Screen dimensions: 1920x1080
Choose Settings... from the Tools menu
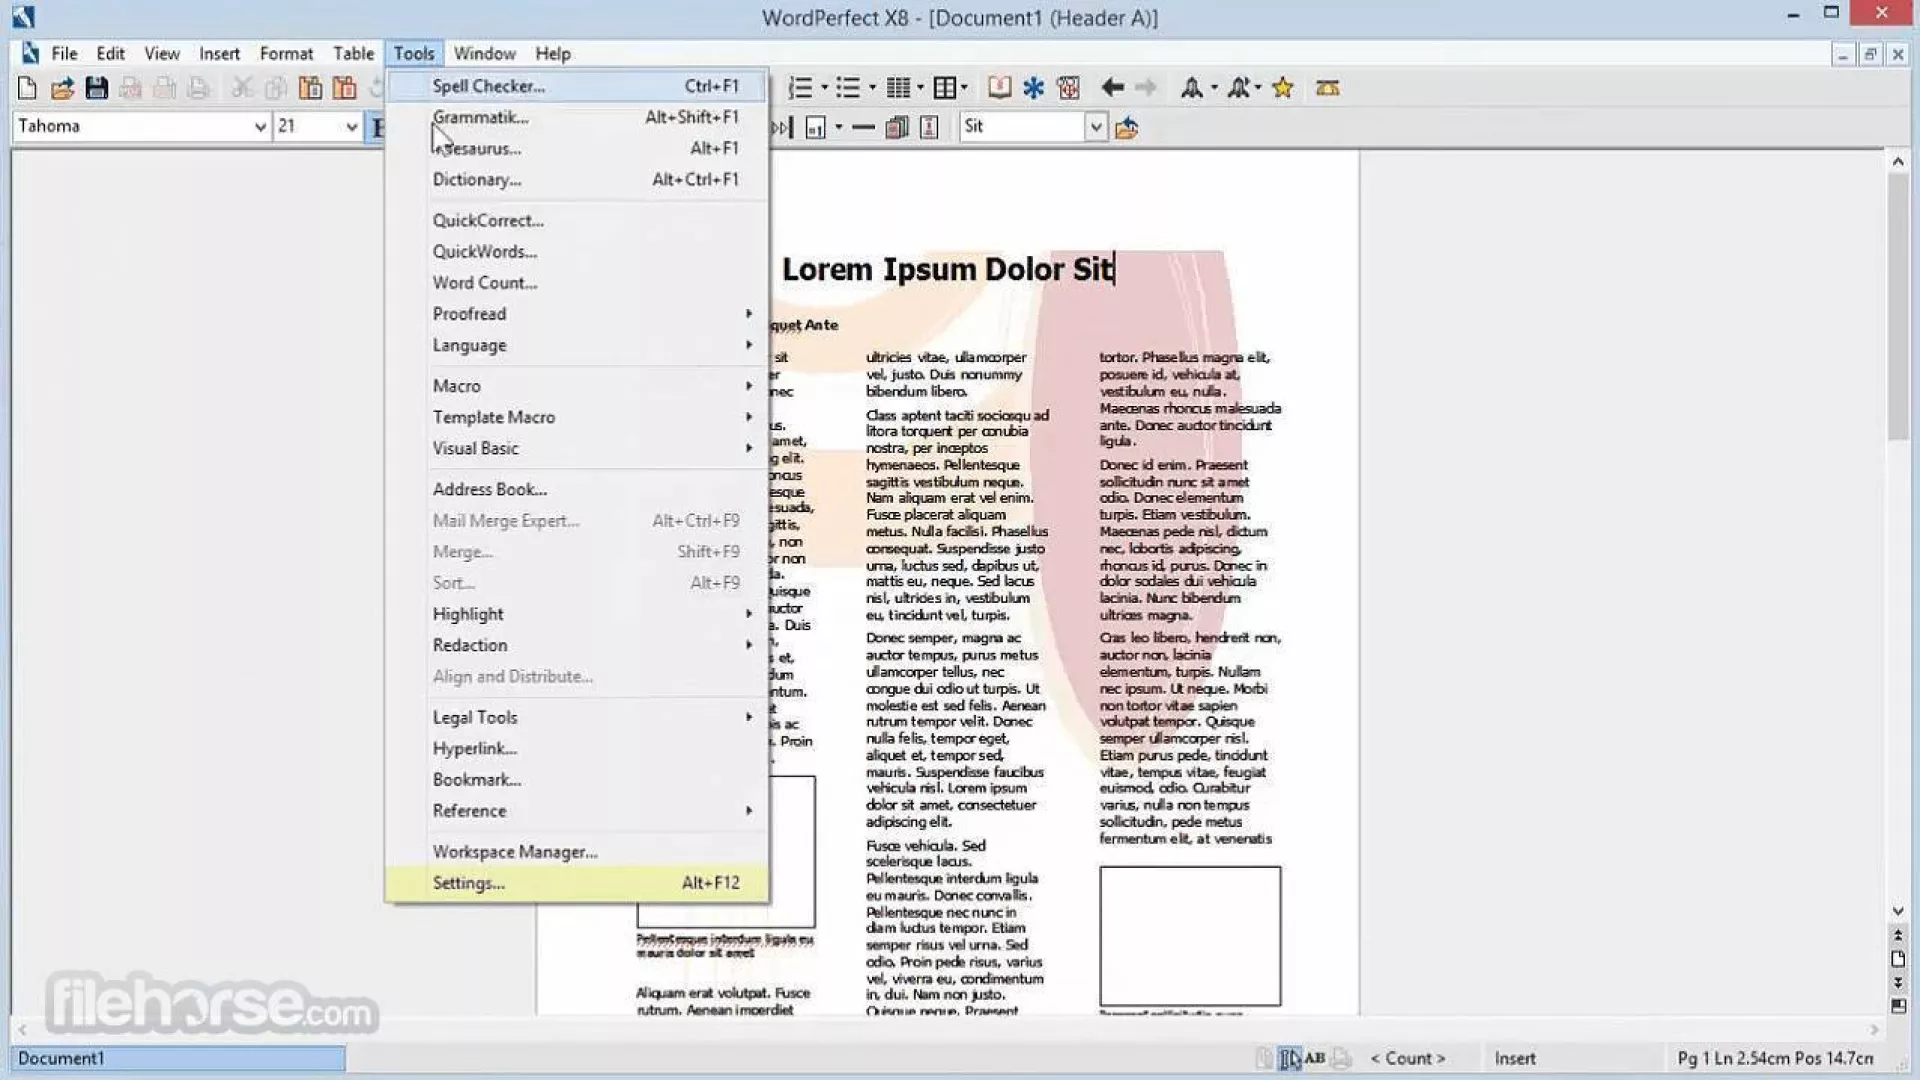469,883
